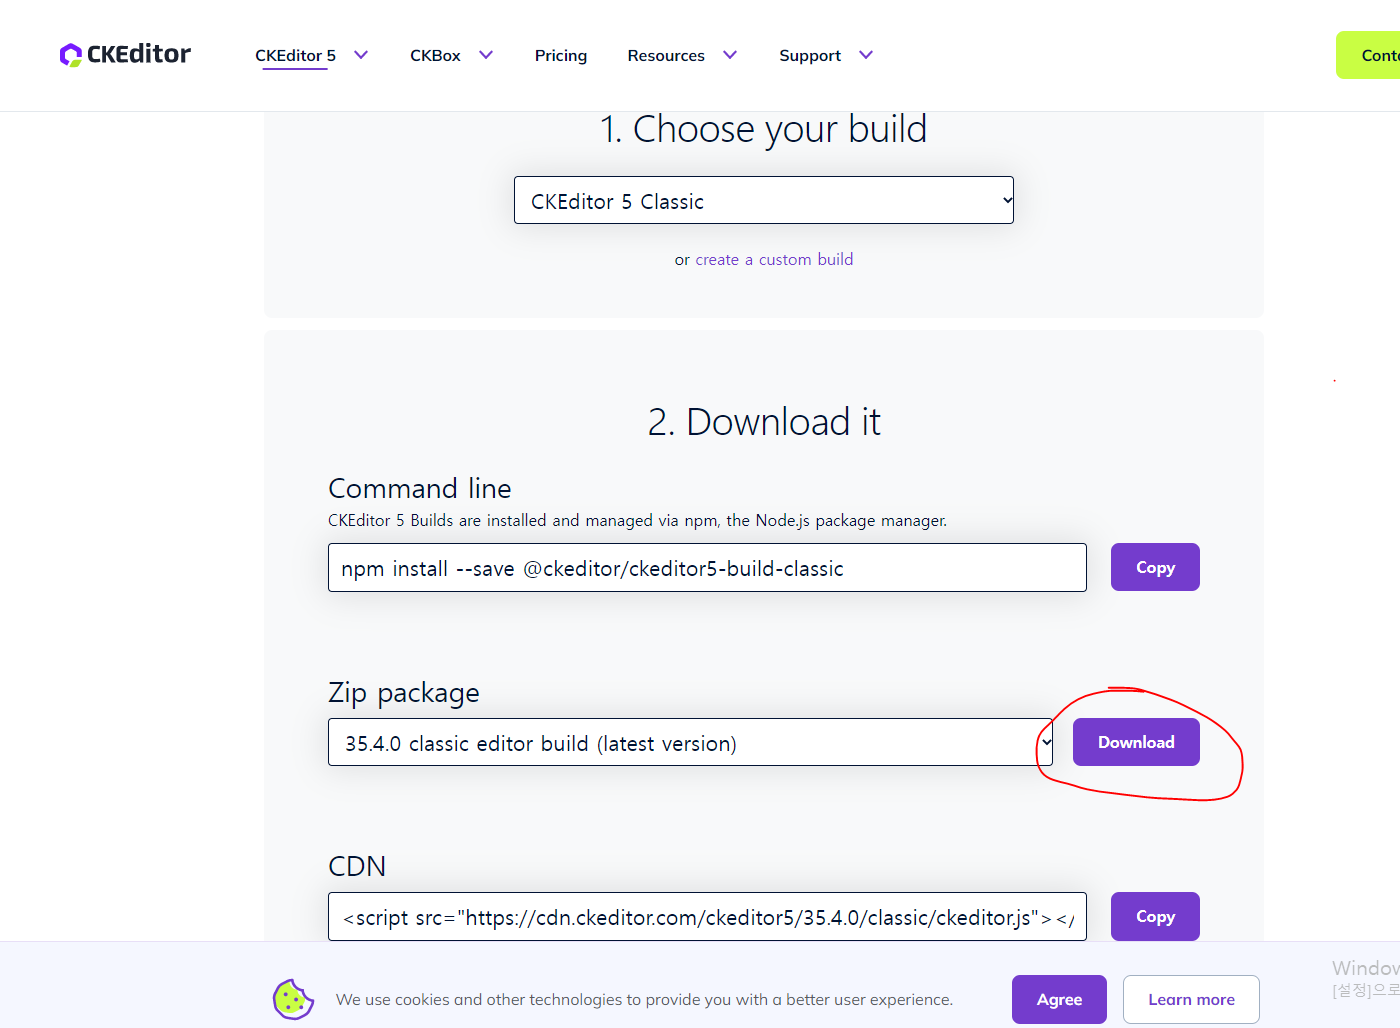Screen dimensions: 1400x1028
Task: Open the CKEditor 5 Classic build dropdown
Action: [764, 200]
